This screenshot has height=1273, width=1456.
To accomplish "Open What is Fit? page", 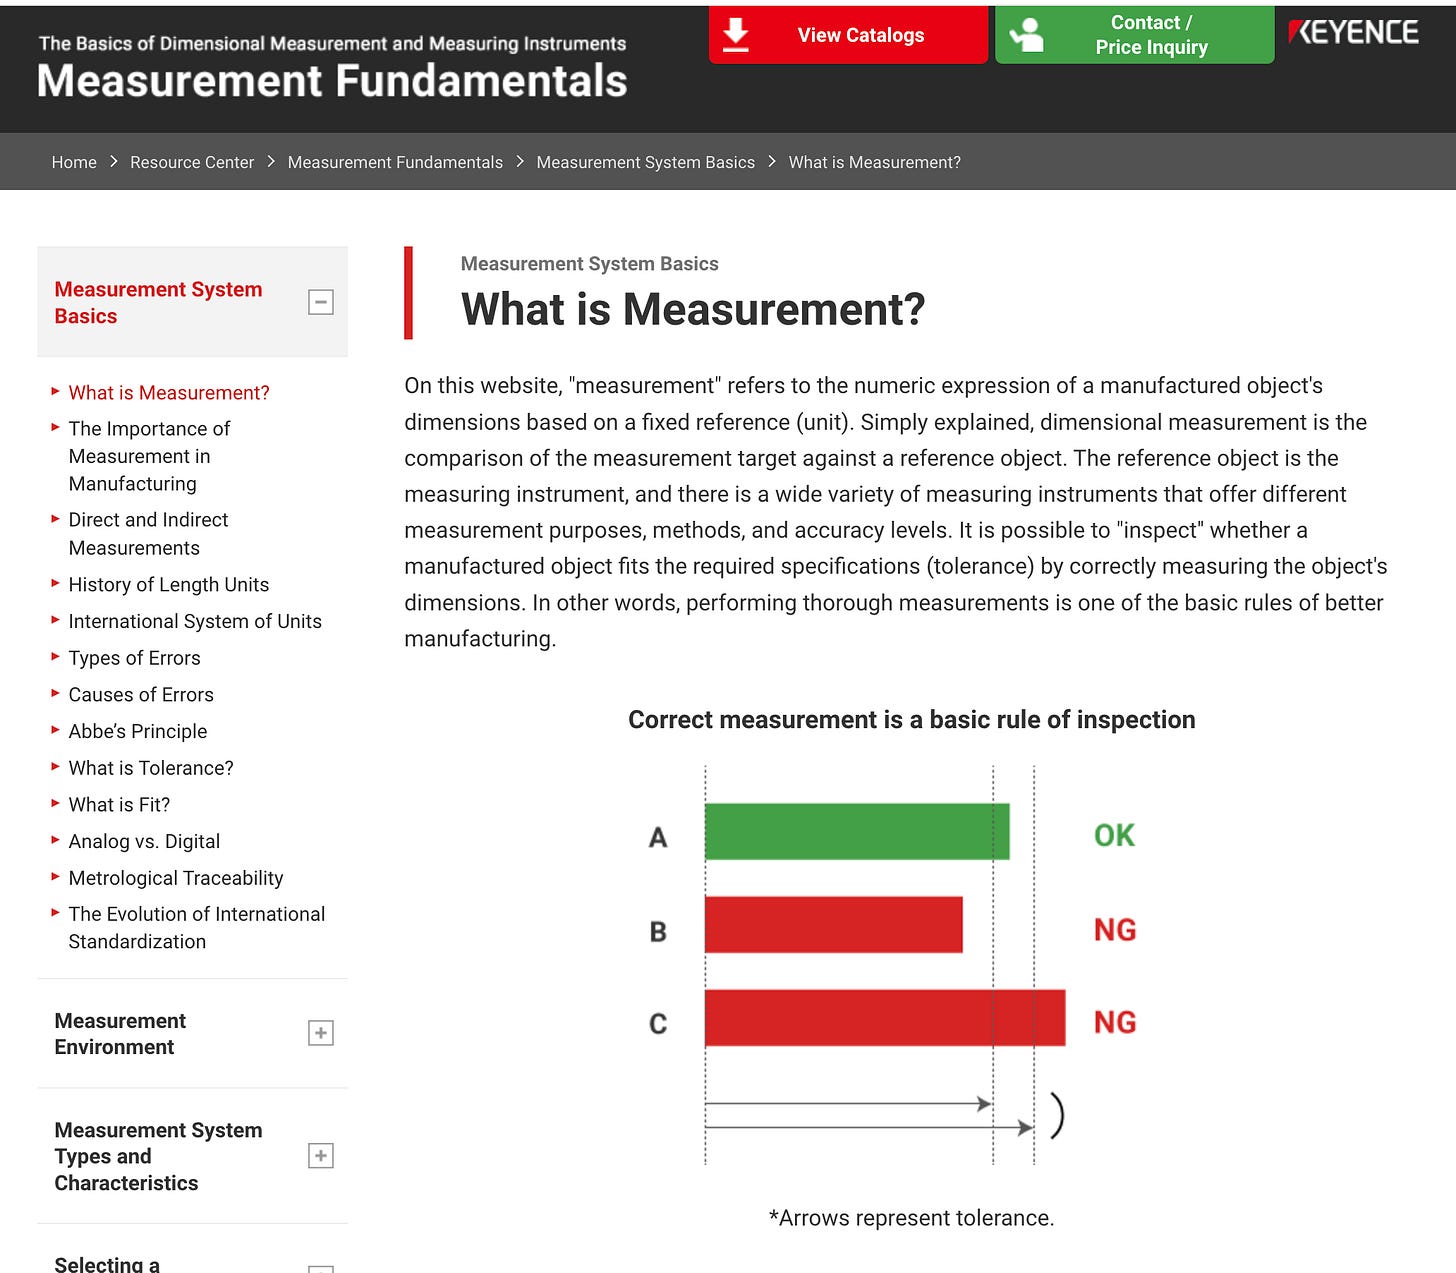I will tap(119, 804).
